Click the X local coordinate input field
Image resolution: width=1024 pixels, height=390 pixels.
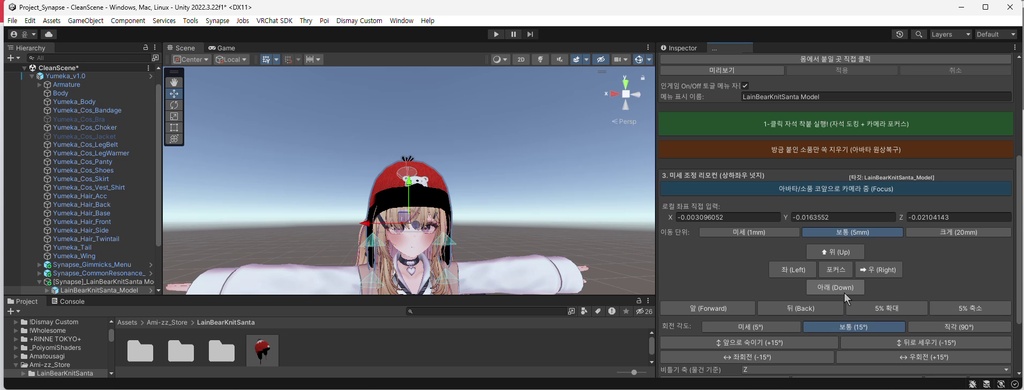(x=728, y=217)
